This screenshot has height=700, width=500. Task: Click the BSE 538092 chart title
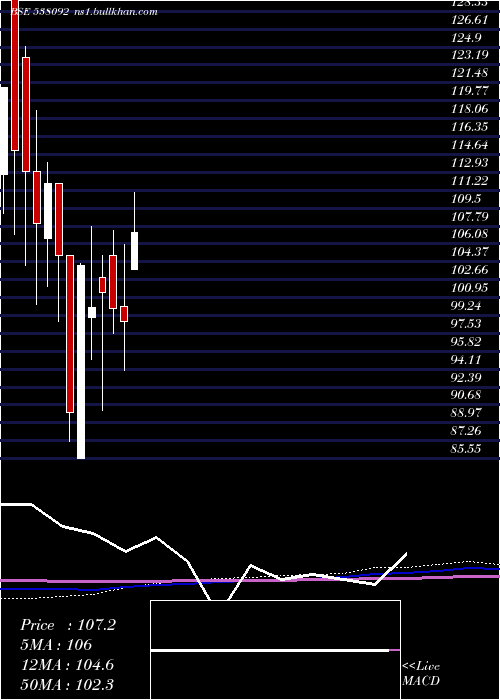[x=84, y=12]
